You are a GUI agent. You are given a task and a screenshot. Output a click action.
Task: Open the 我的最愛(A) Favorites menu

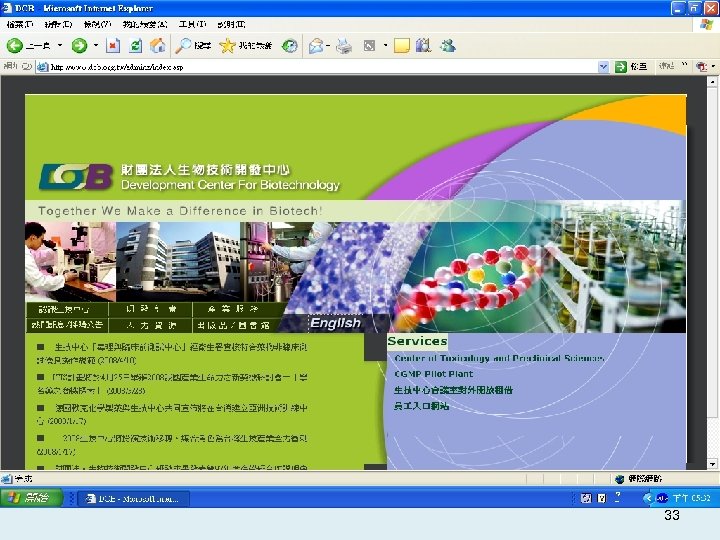[x=145, y=24]
